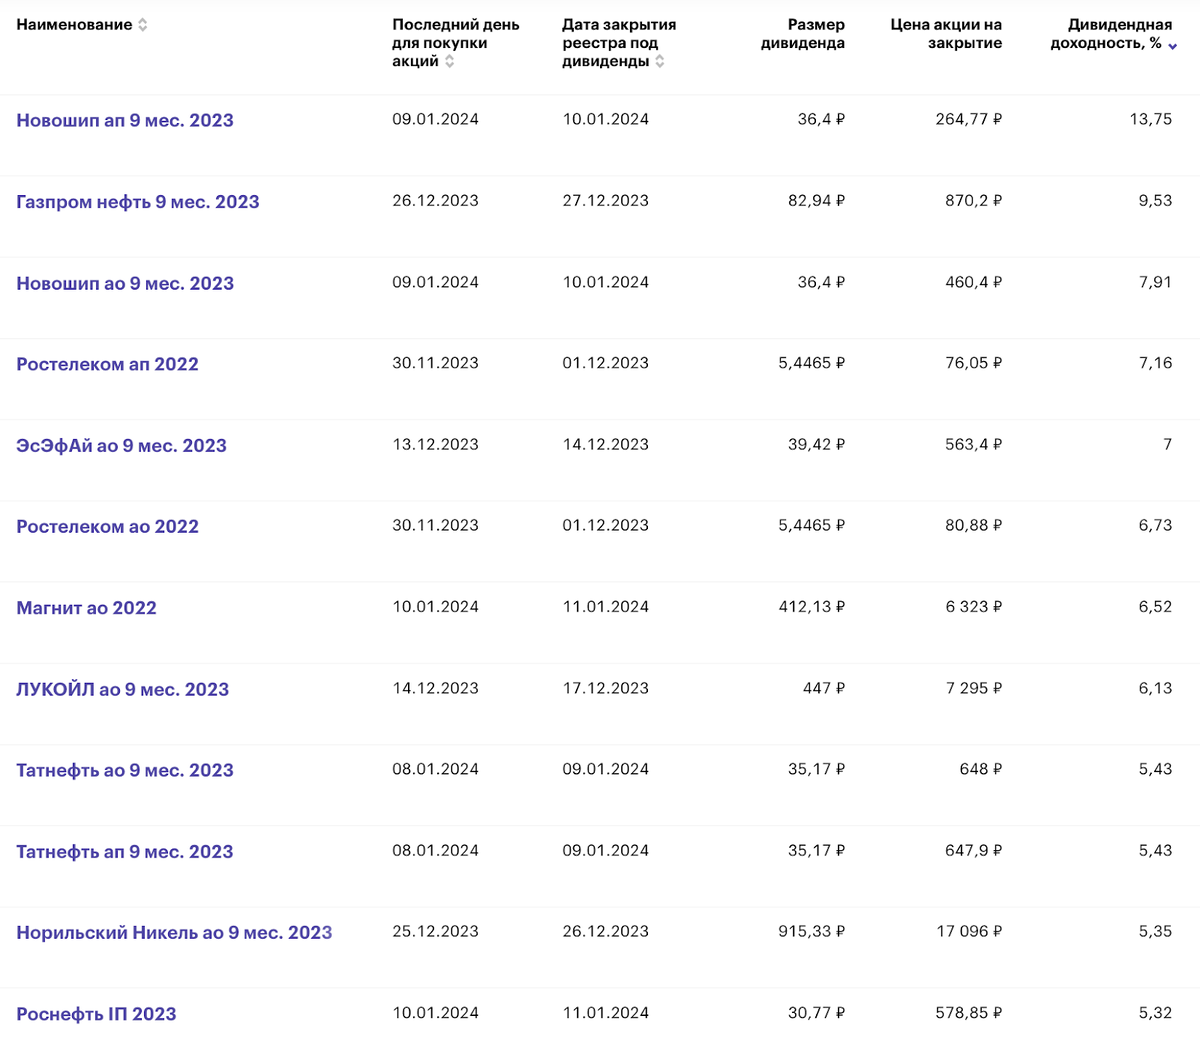The width and height of the screenshot is (1200, 1064).
Task: Select Норильский Никель purchase date 25.12.2023
Action: tap(435, 931)
